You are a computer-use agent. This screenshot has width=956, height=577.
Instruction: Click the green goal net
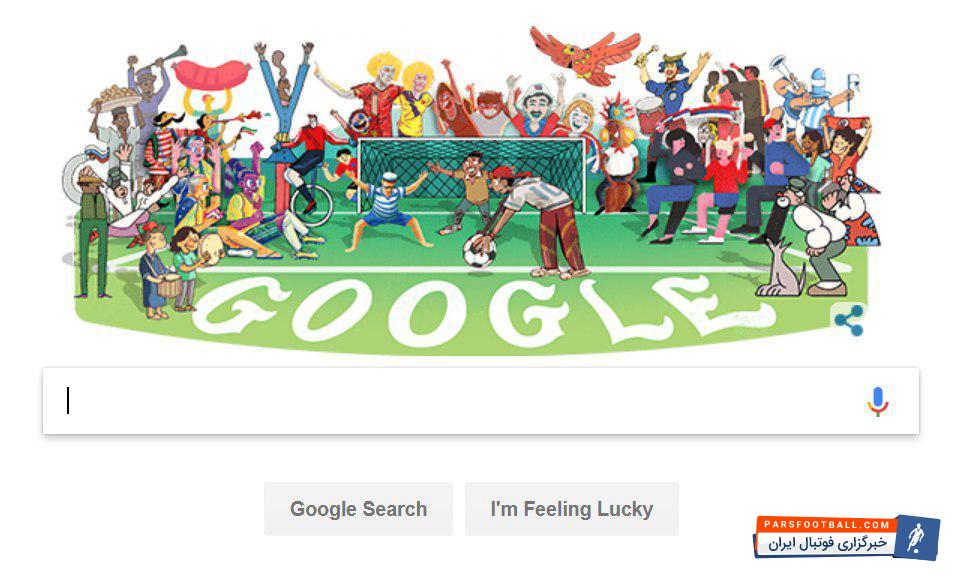(471, 174)
